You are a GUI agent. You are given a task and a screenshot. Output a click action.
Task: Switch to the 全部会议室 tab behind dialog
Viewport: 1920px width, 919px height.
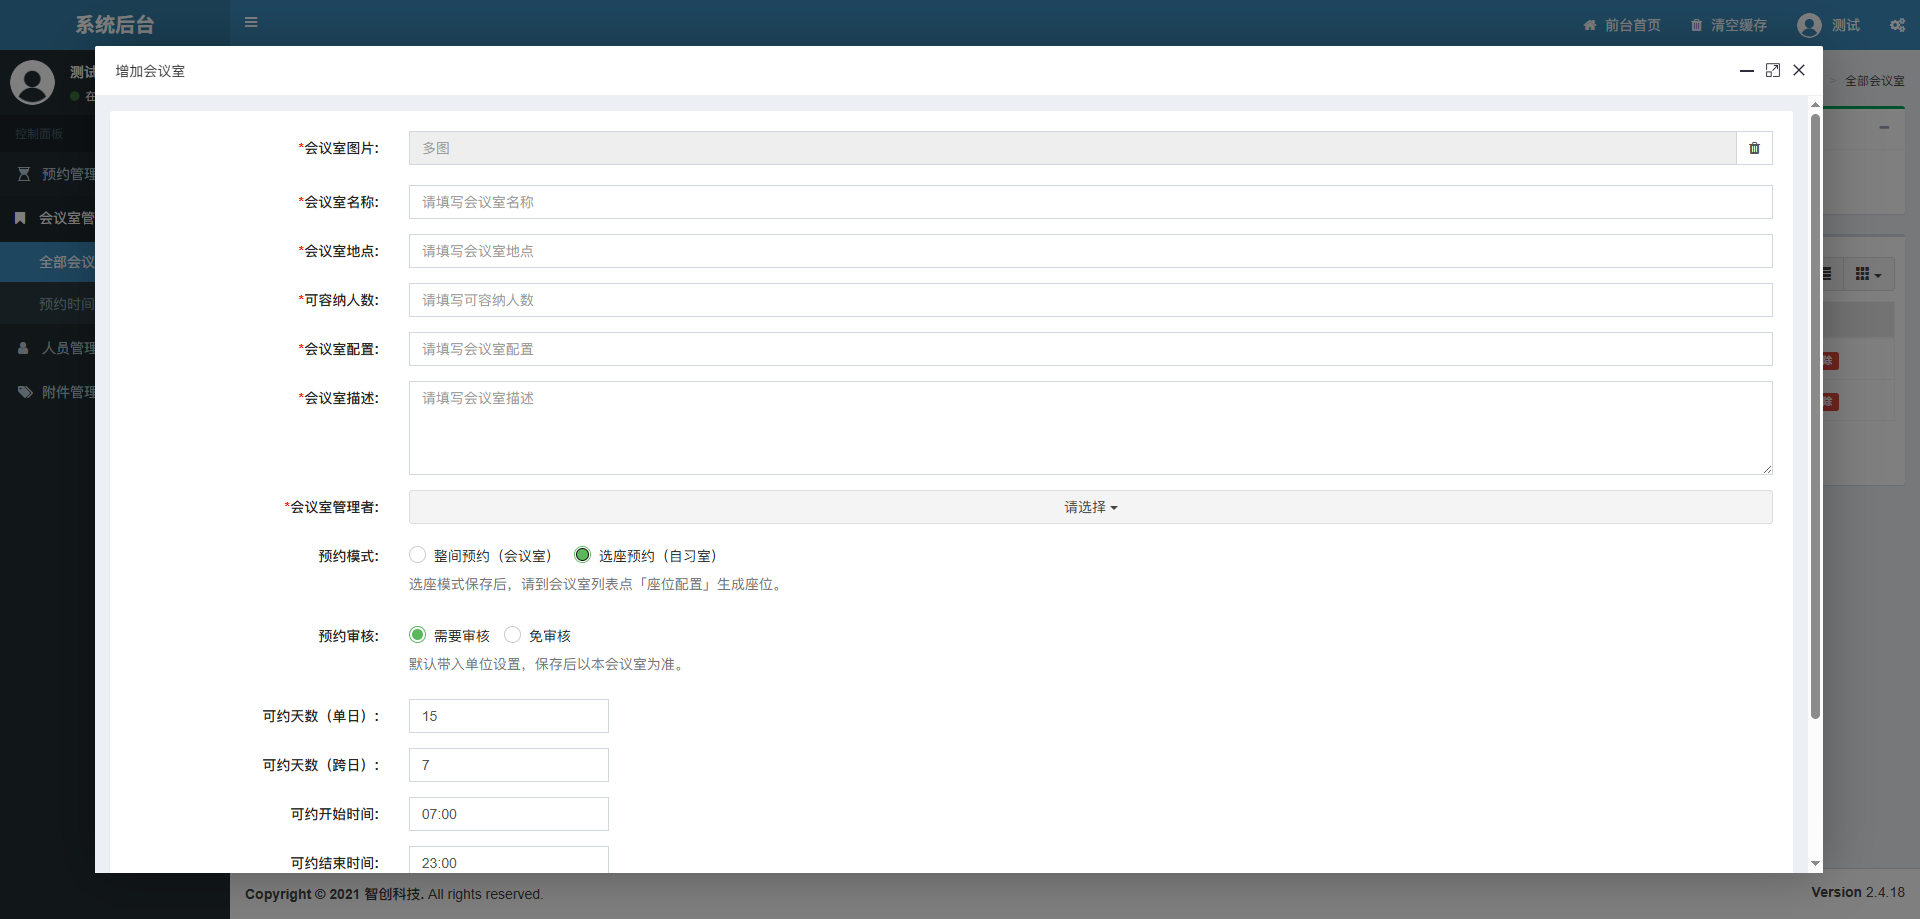pyautogui.click(x=1874, y=81)
